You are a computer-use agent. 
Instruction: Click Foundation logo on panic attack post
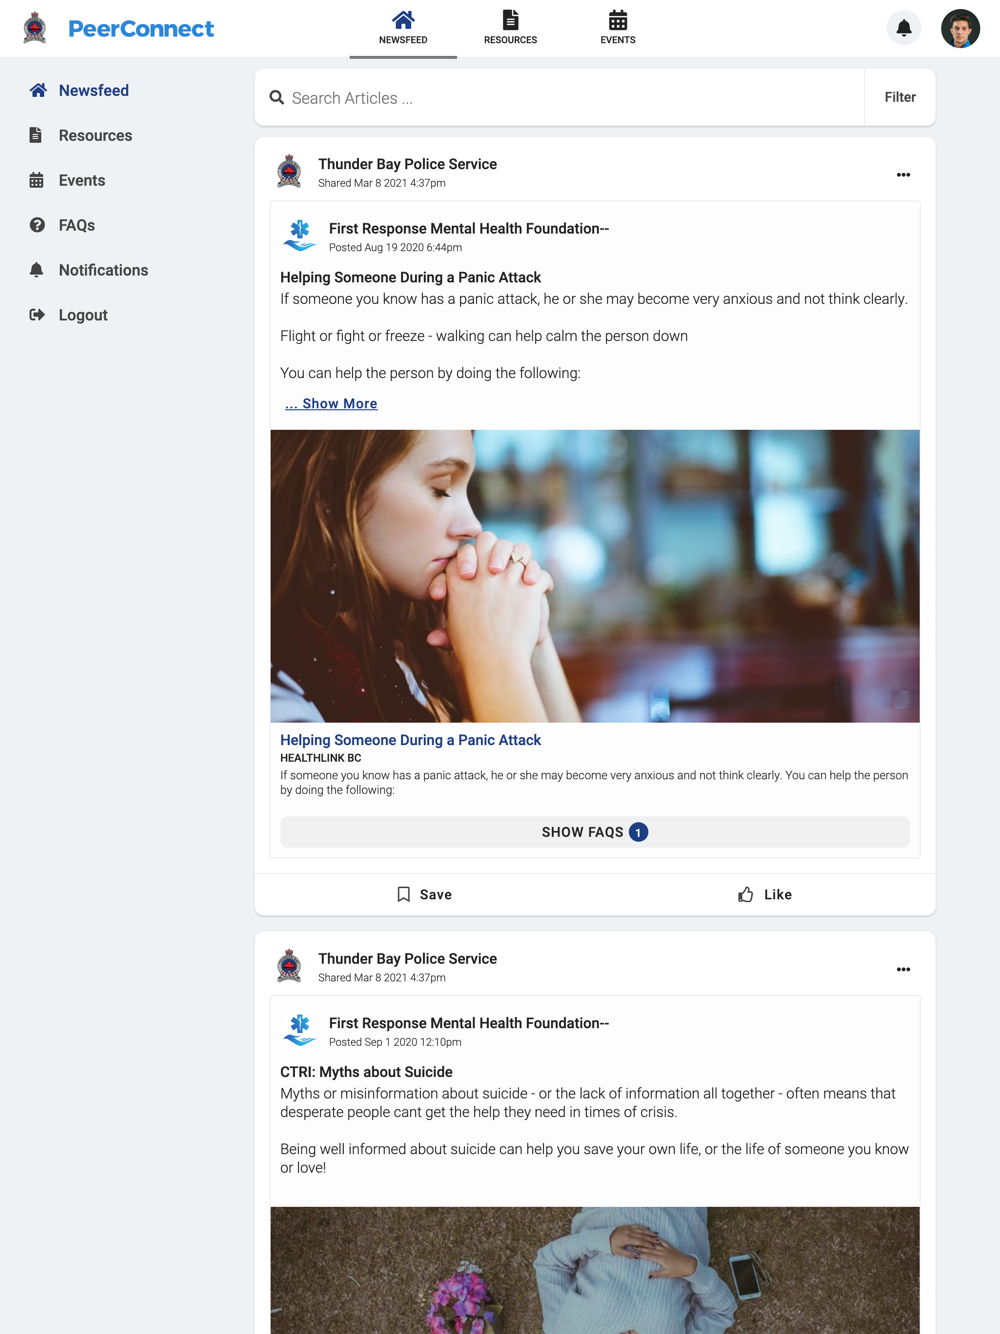coord(299,236)
